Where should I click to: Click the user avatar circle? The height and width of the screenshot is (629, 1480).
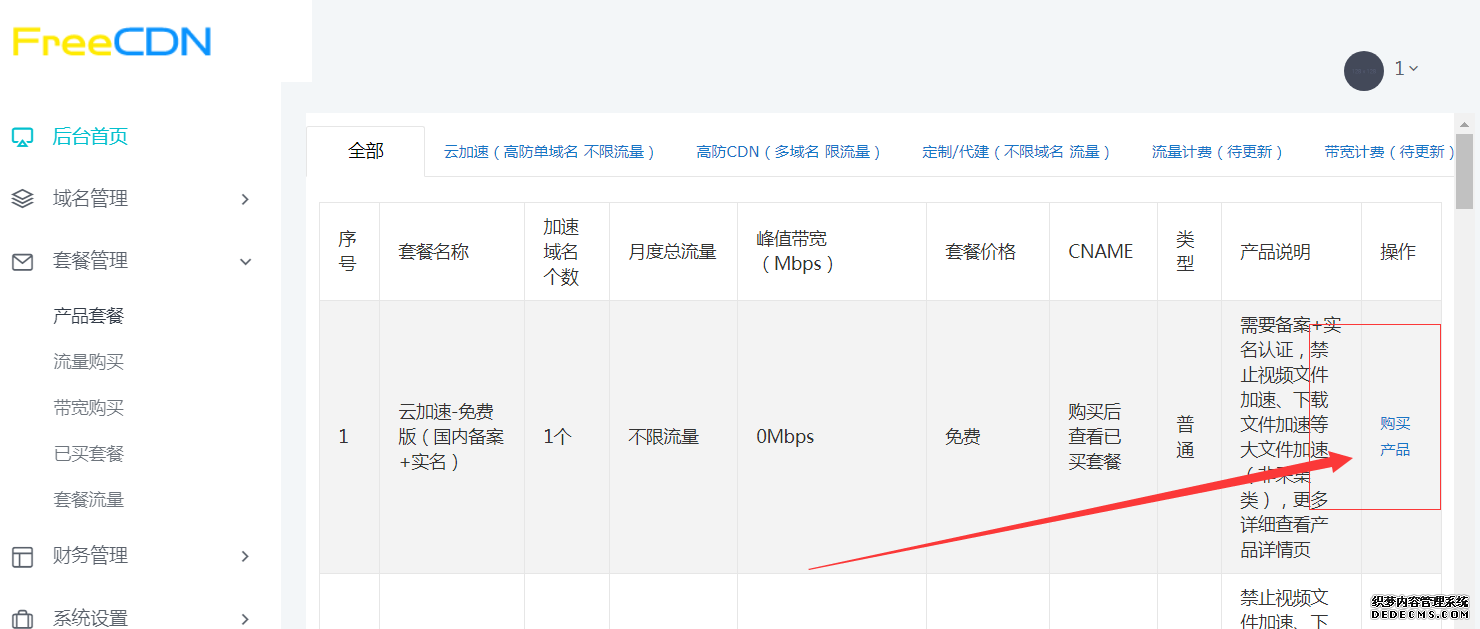[1363, 71]
